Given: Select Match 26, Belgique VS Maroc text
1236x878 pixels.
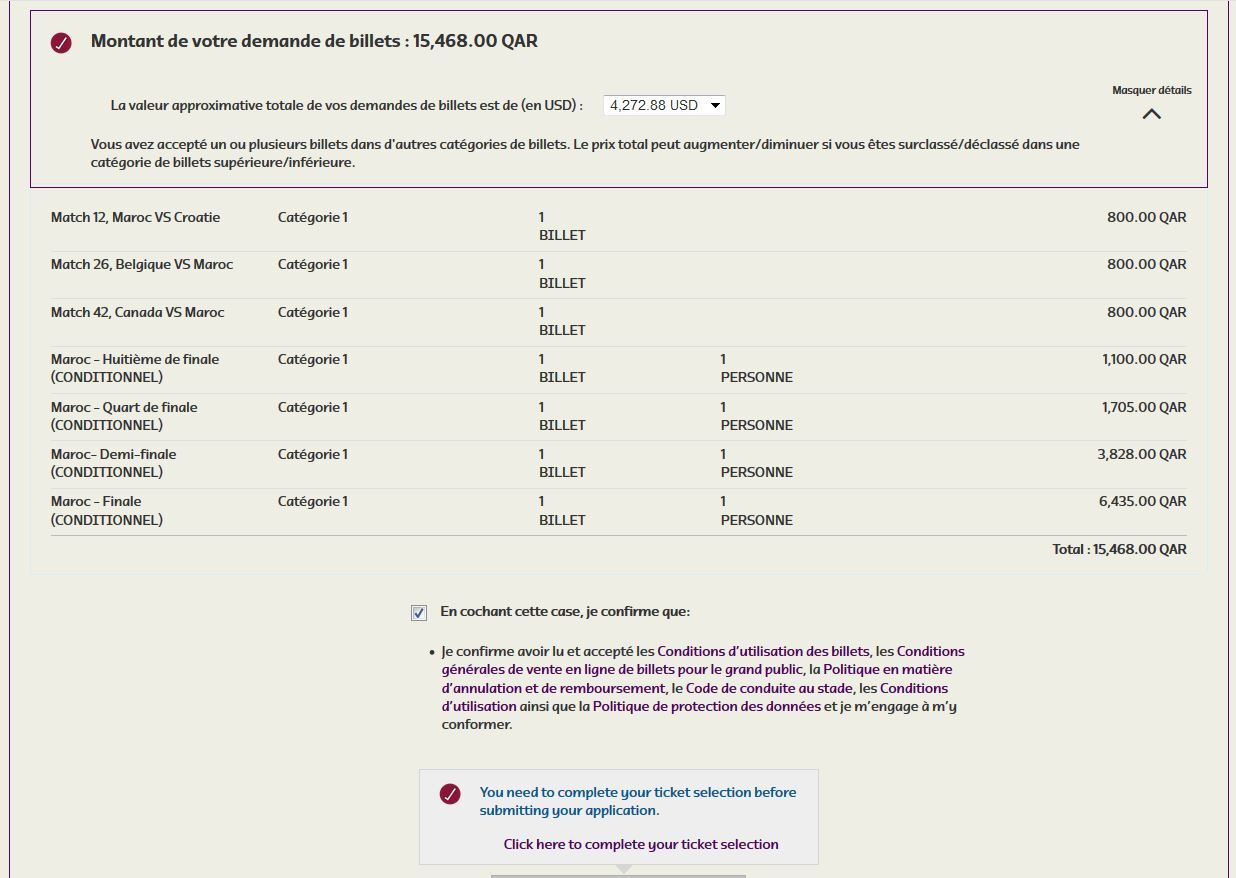Looking at the screenshot, I should (142, 265).
